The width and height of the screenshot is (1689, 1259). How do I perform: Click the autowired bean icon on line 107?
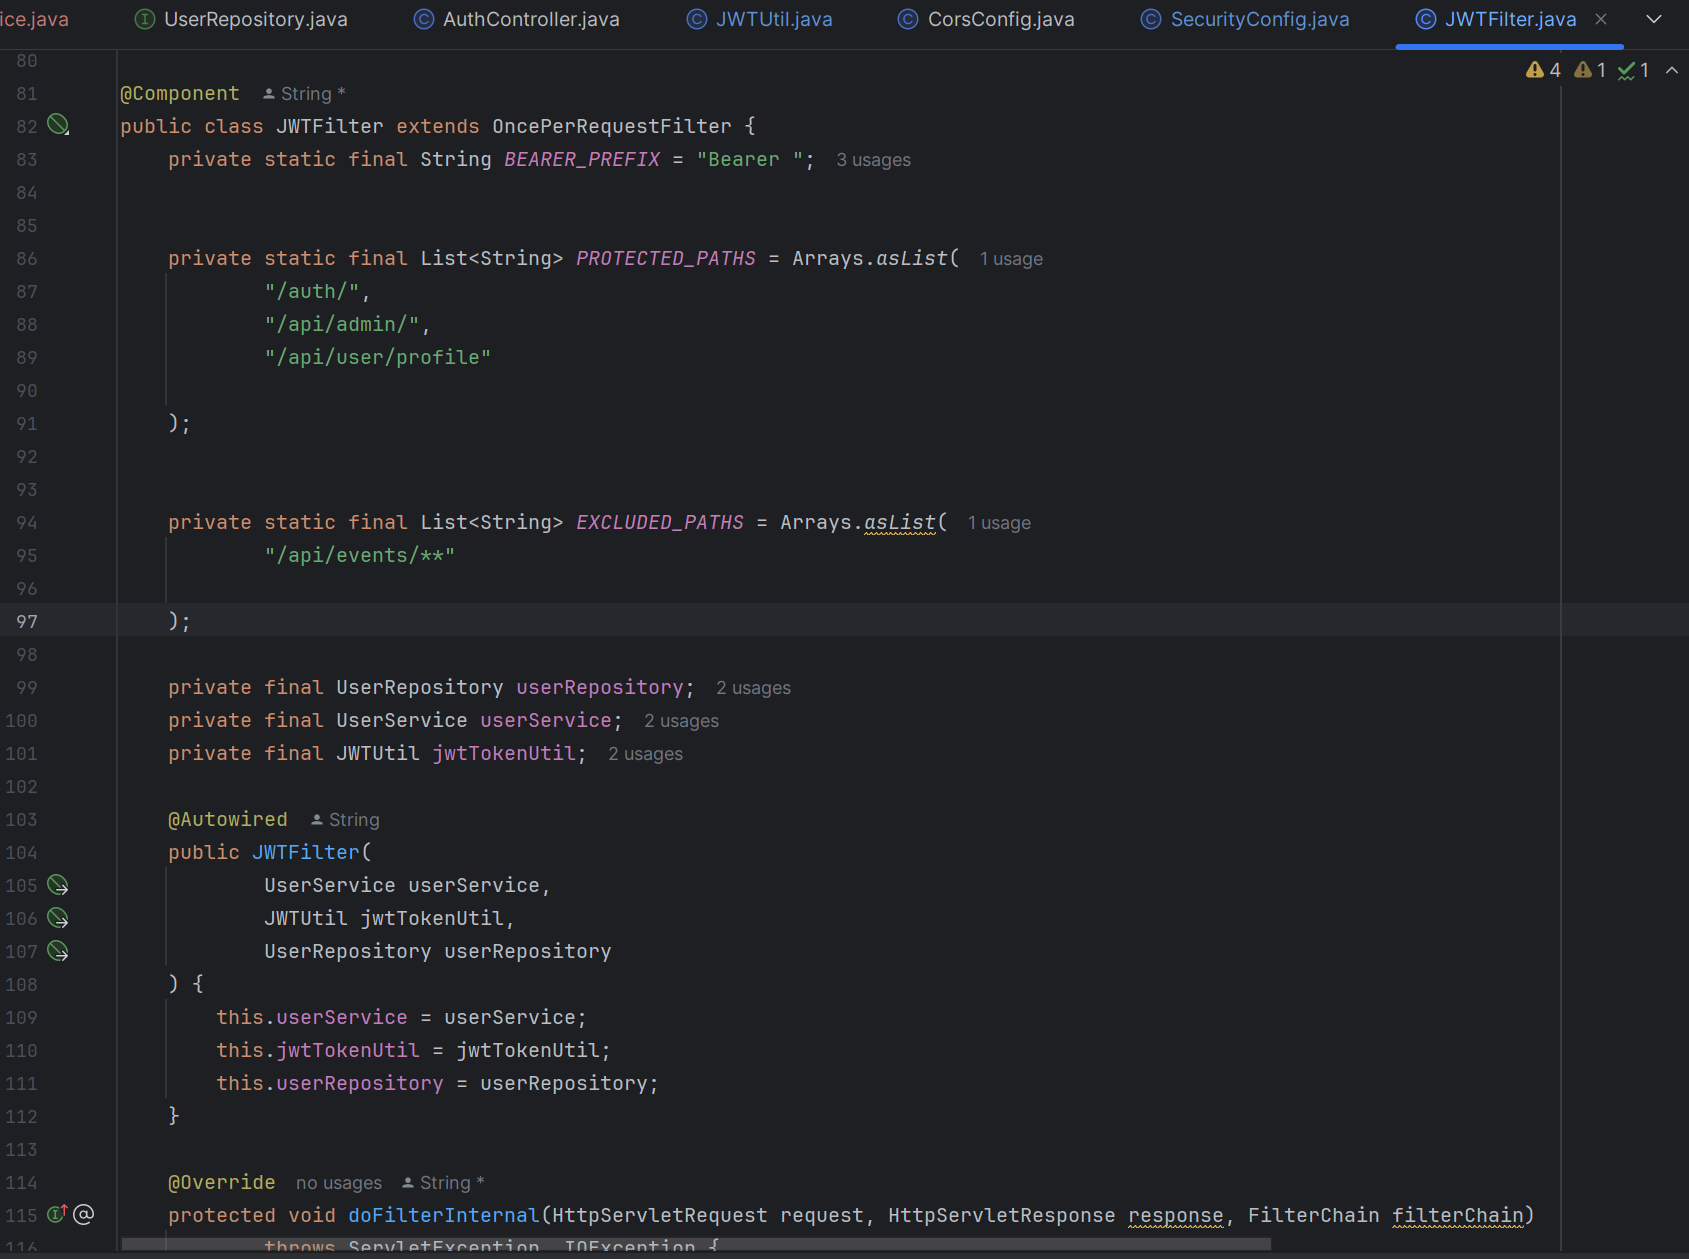tap(59, 951)
